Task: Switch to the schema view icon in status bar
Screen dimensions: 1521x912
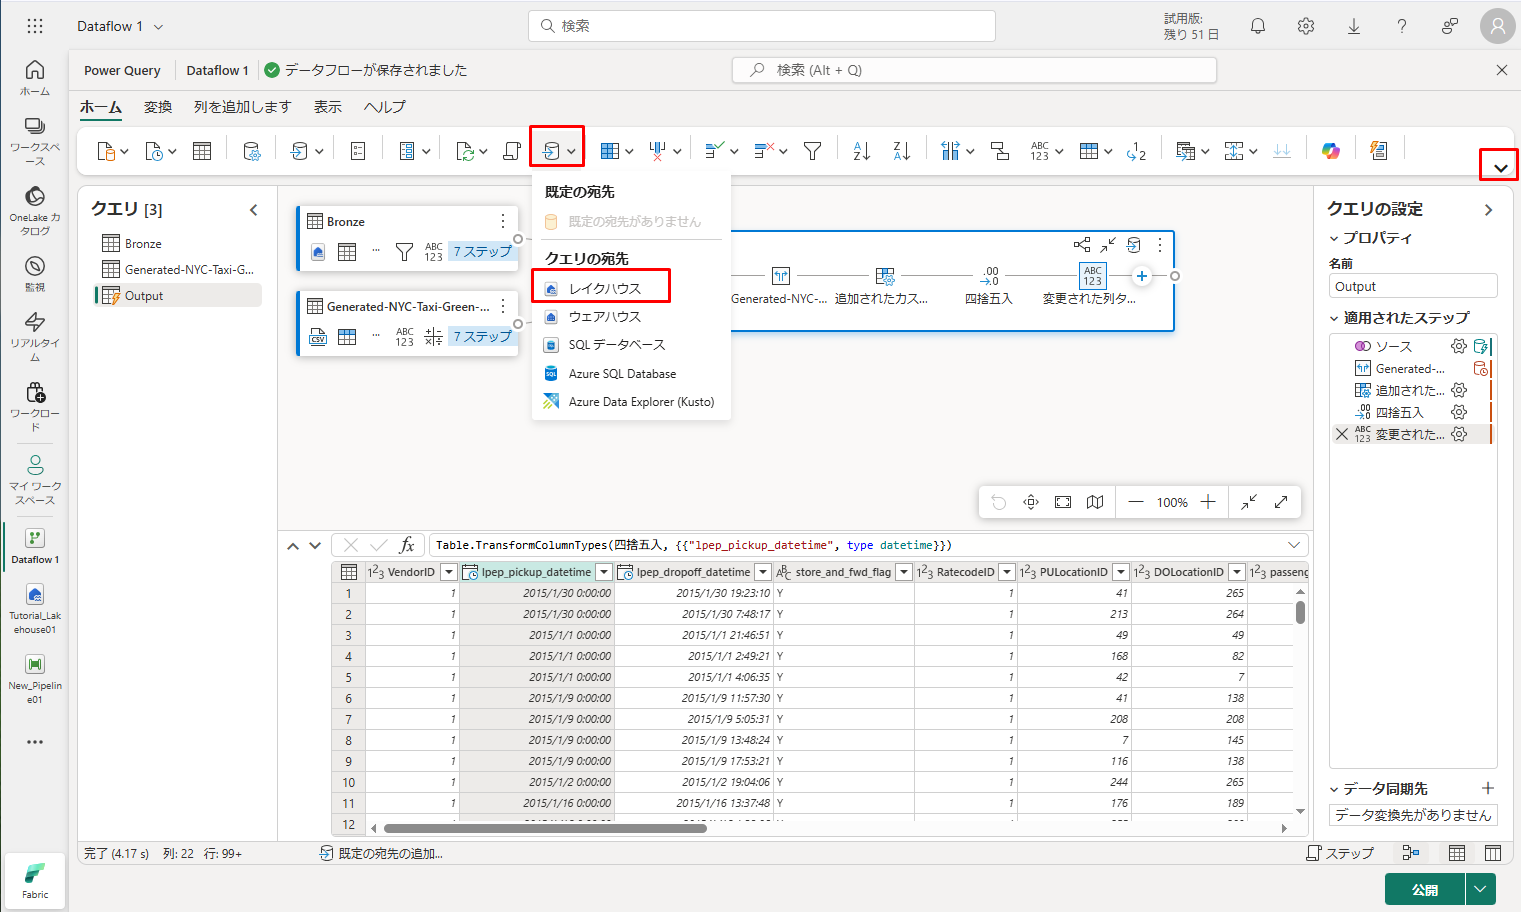Action: [x=1493, y=853]
